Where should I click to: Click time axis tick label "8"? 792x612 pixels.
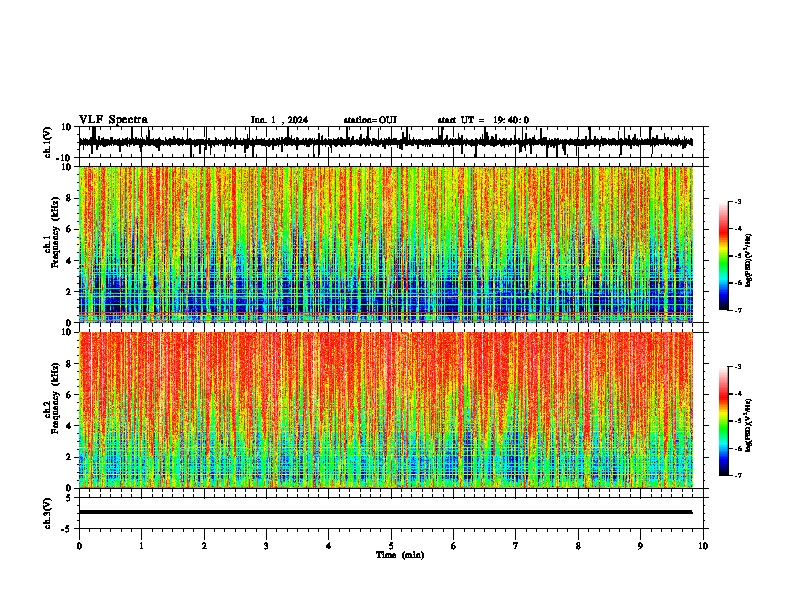coord(578,546)
